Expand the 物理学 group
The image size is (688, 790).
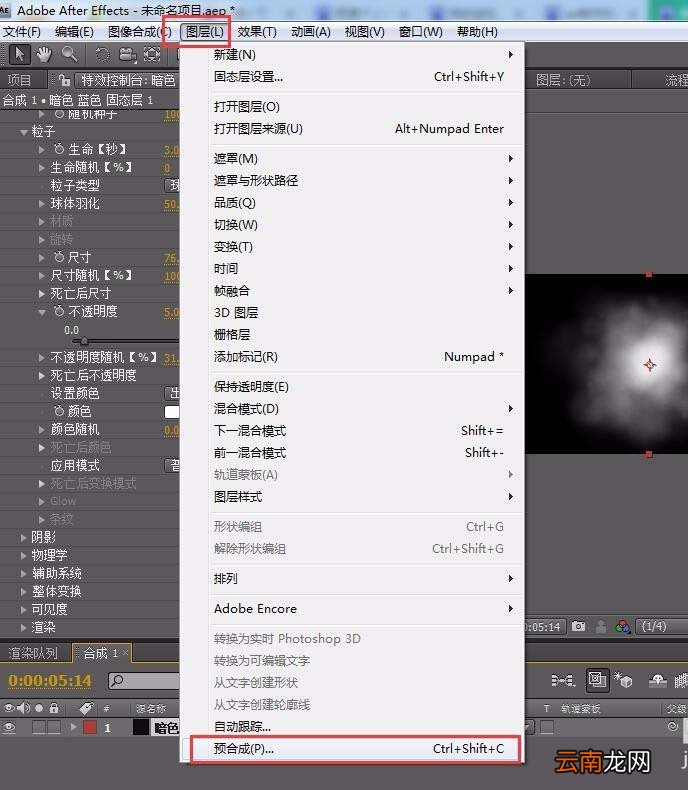(x=23, y=556)
